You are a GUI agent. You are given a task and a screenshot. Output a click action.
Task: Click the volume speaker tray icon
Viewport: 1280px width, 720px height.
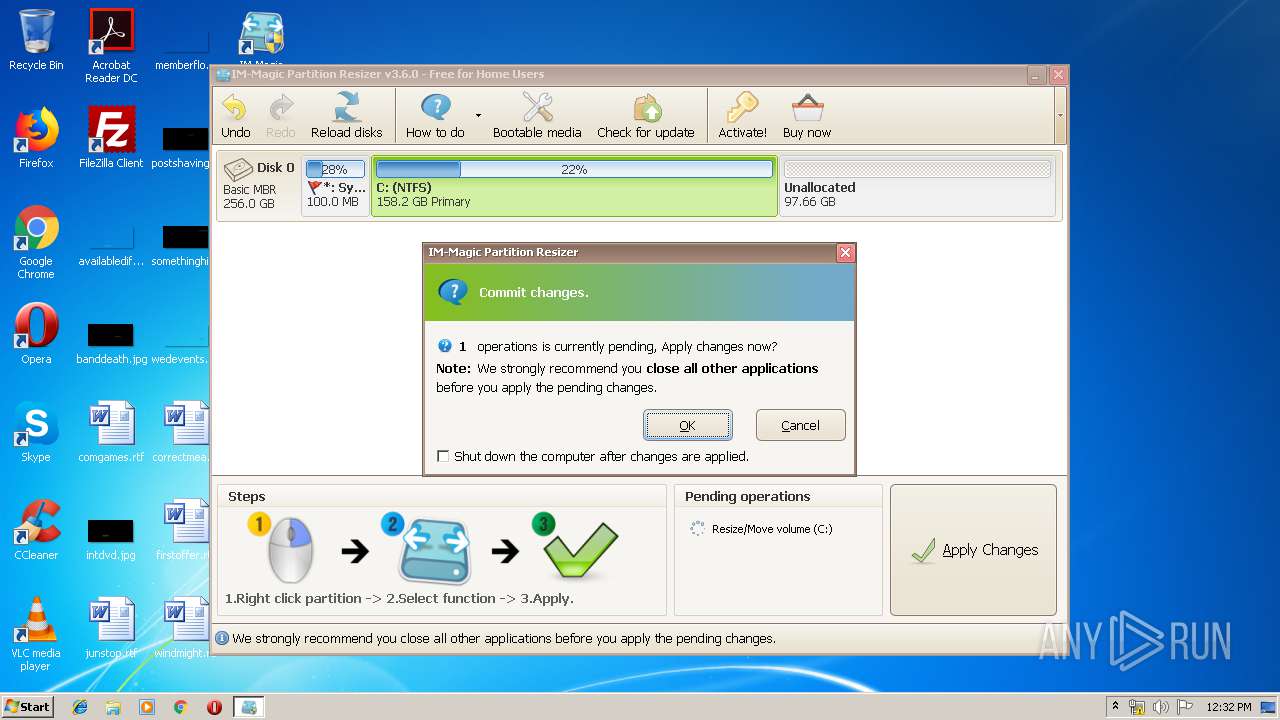point(1161,707)
